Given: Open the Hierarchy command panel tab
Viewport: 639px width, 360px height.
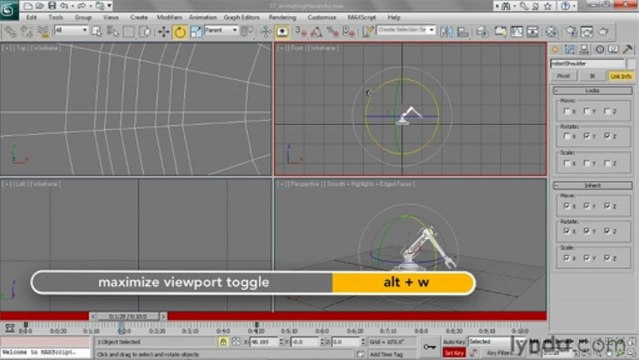Looking at the screenshot, I should pos(584,49).
